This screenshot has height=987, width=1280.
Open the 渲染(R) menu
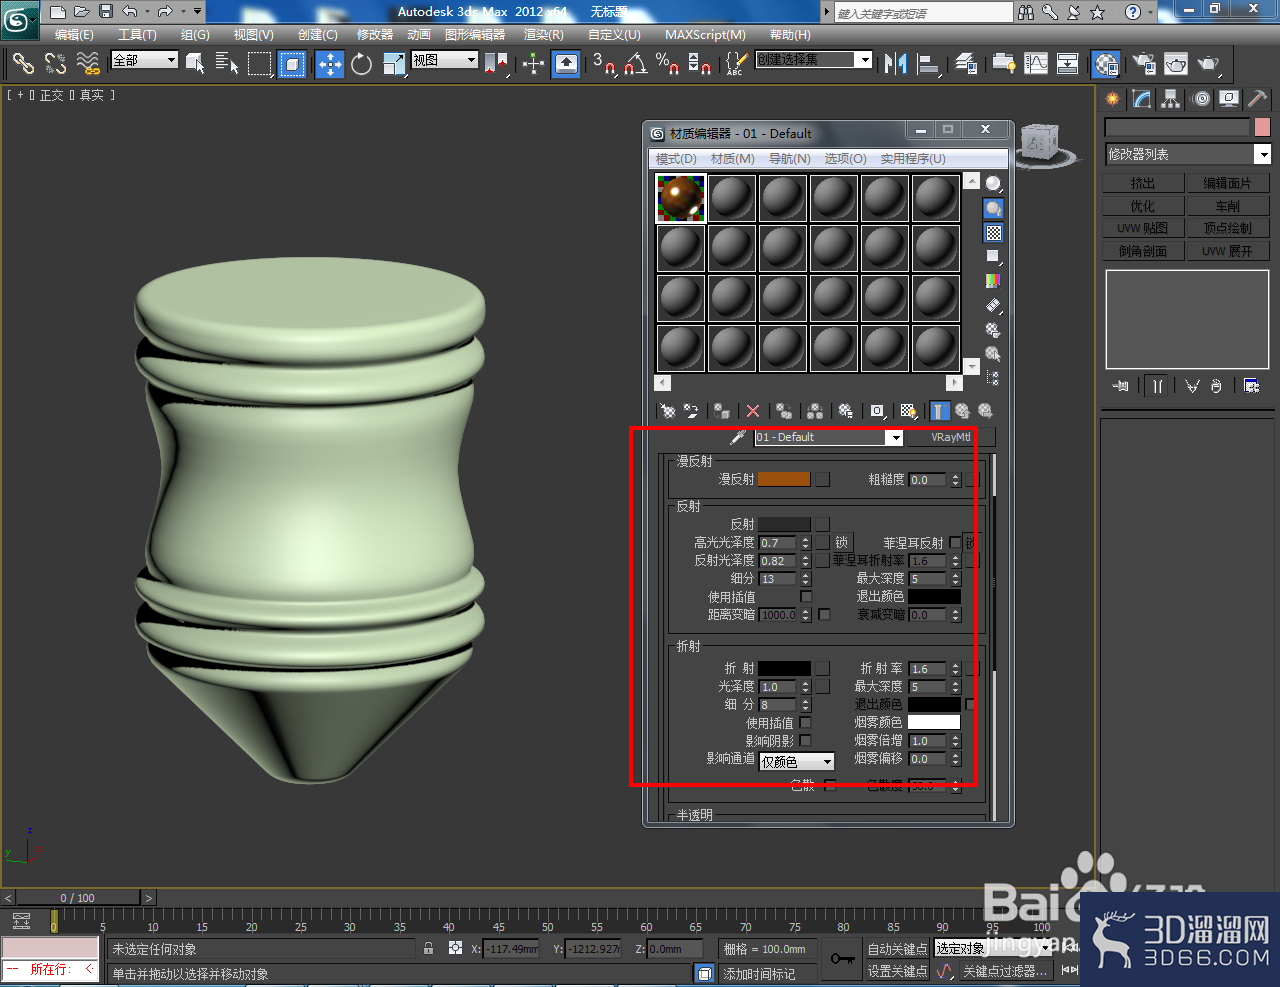(x=544, y=35)
